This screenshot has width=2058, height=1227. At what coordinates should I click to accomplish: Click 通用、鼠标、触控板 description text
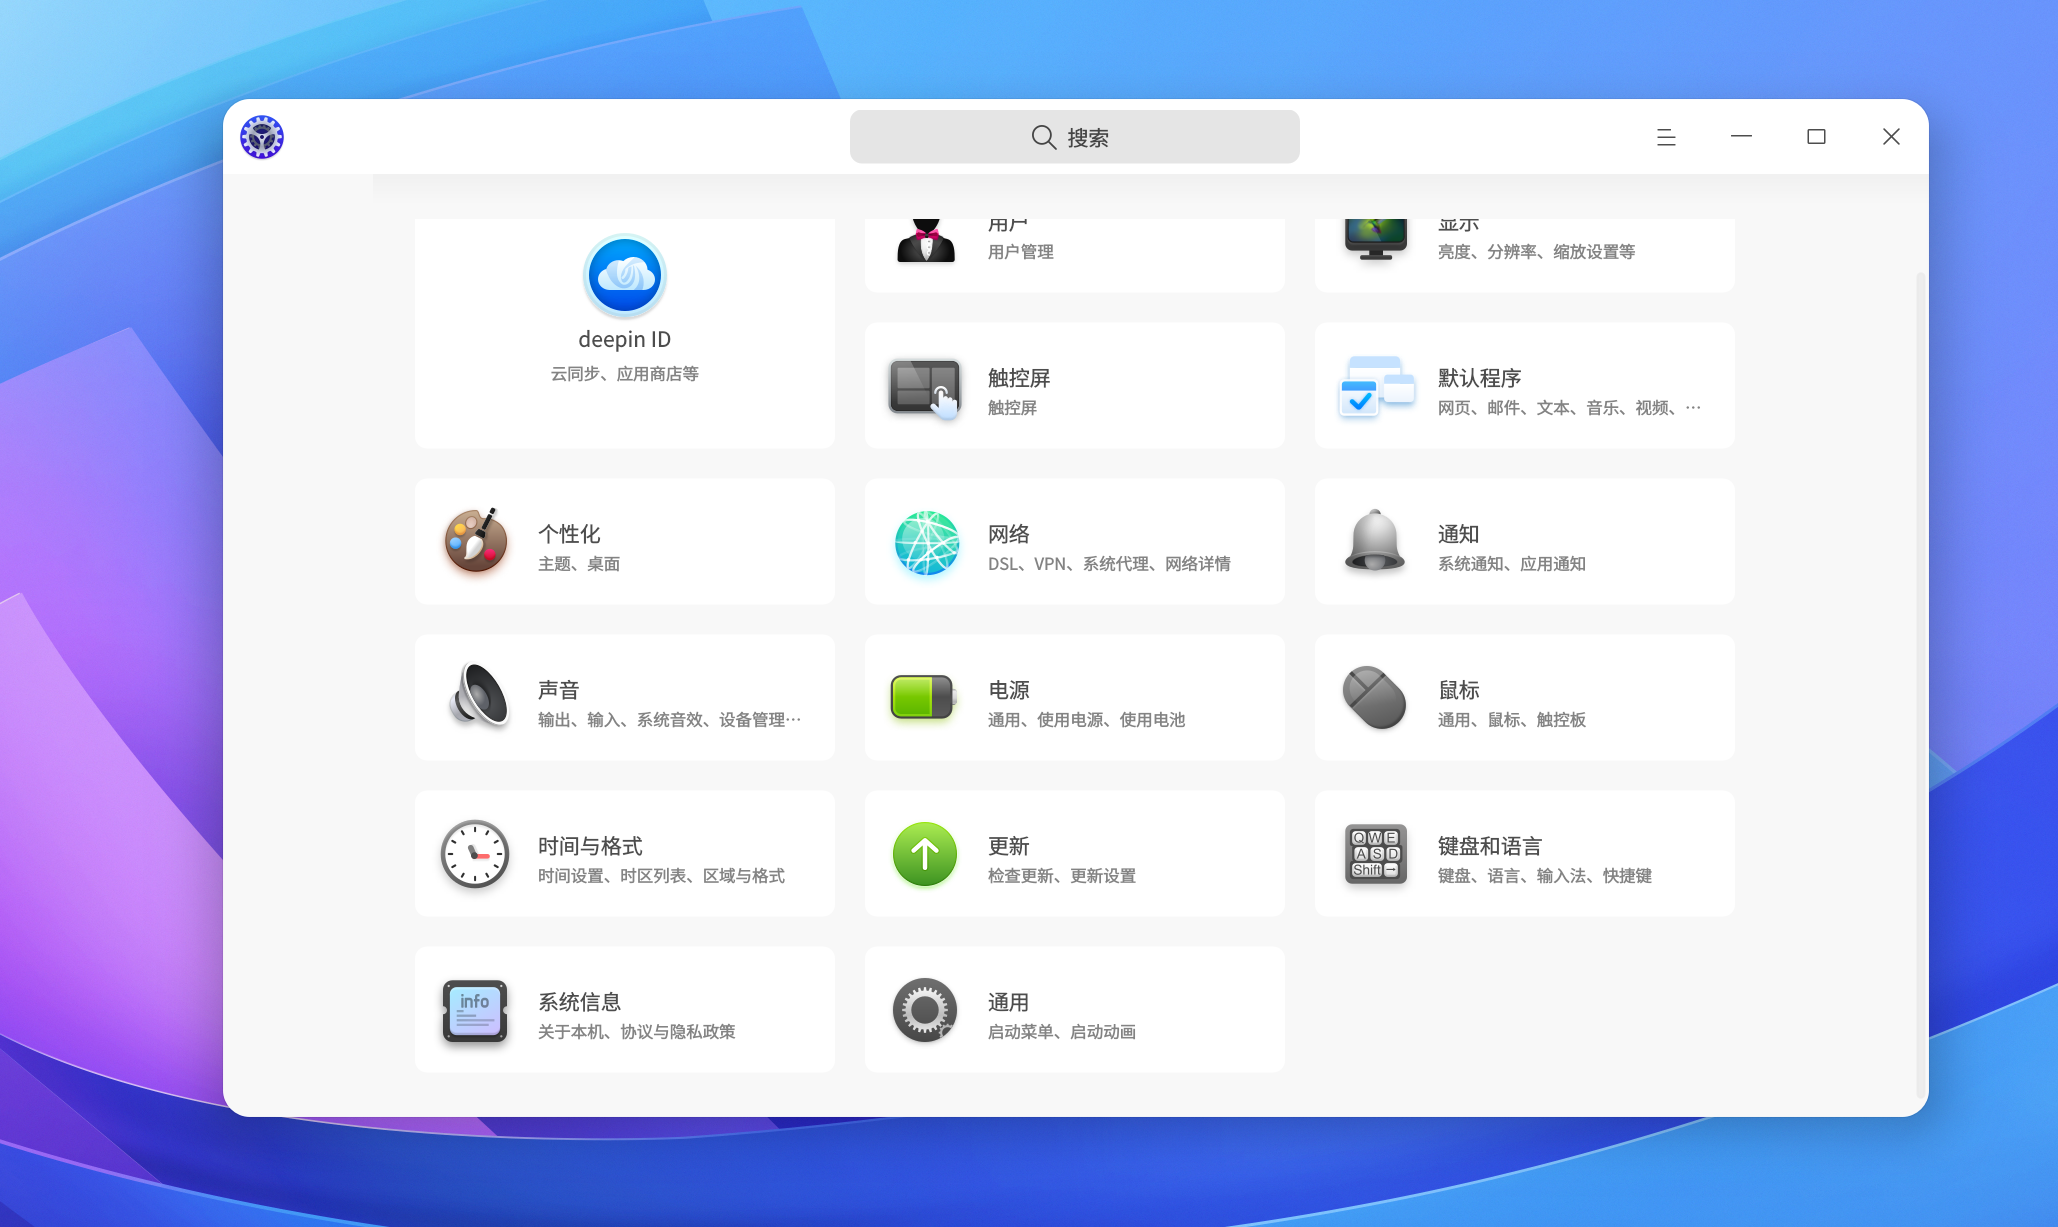1512,720
